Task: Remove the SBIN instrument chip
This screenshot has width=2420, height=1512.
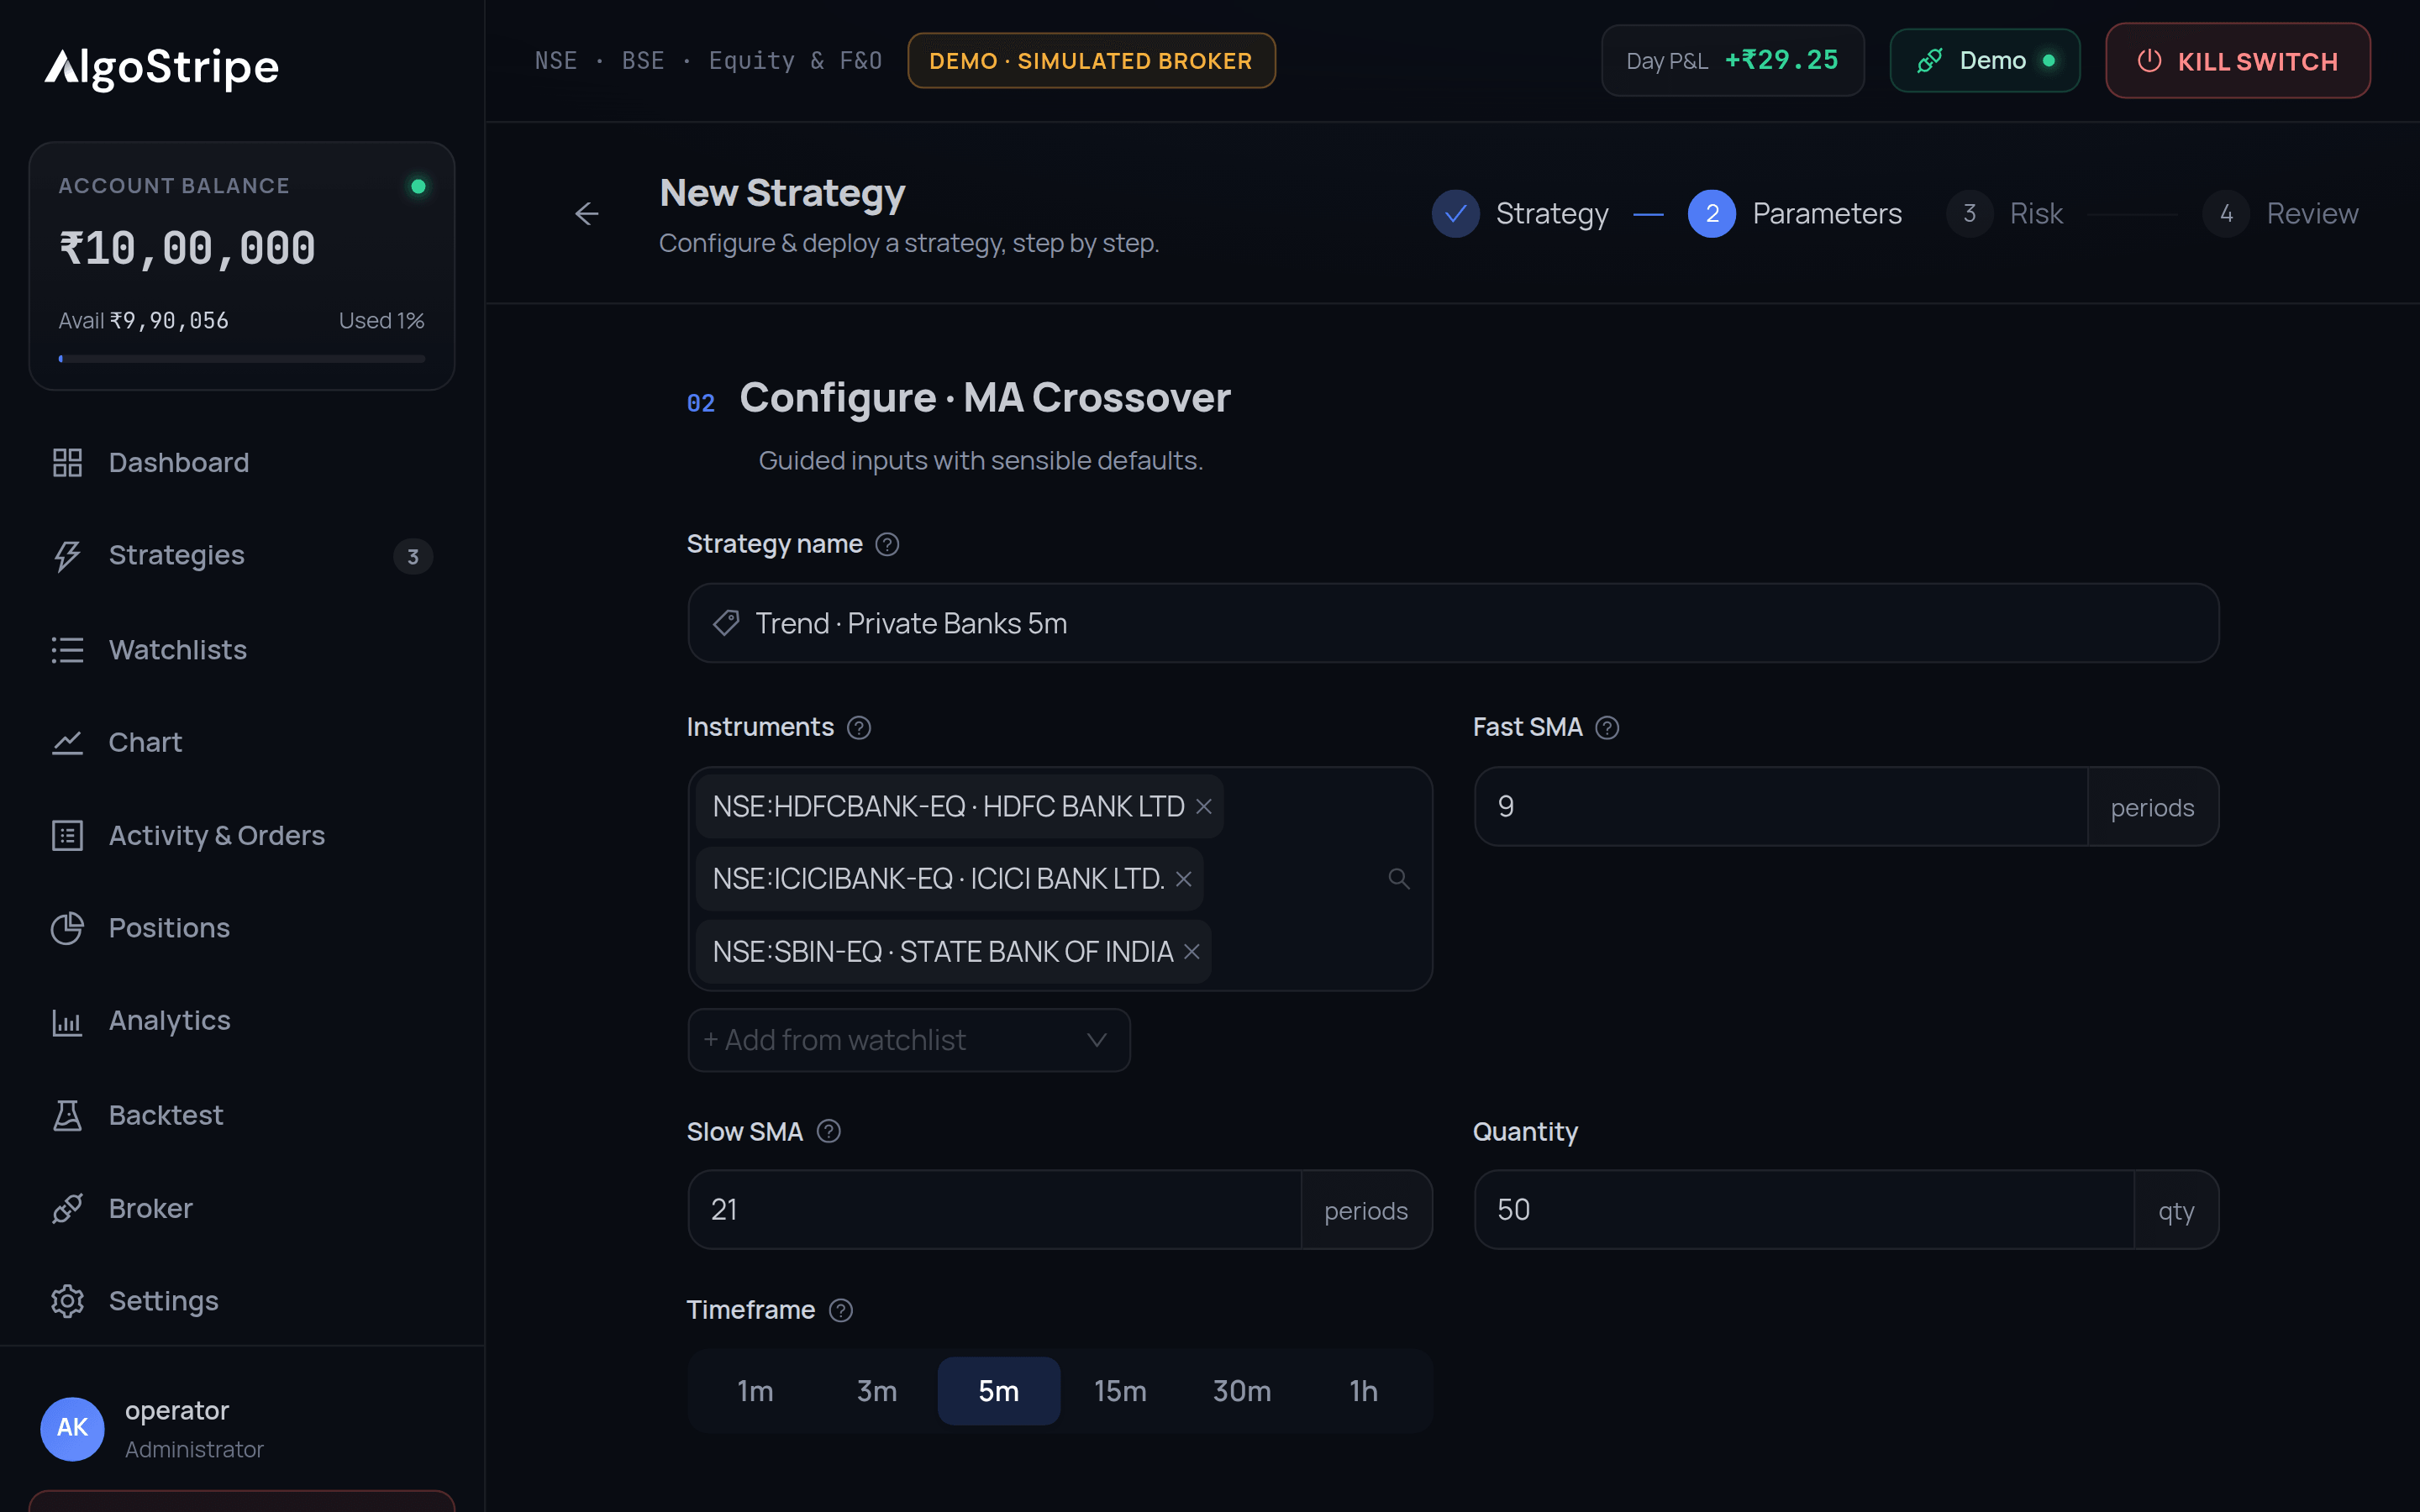Action: [x=1192, y=951]
